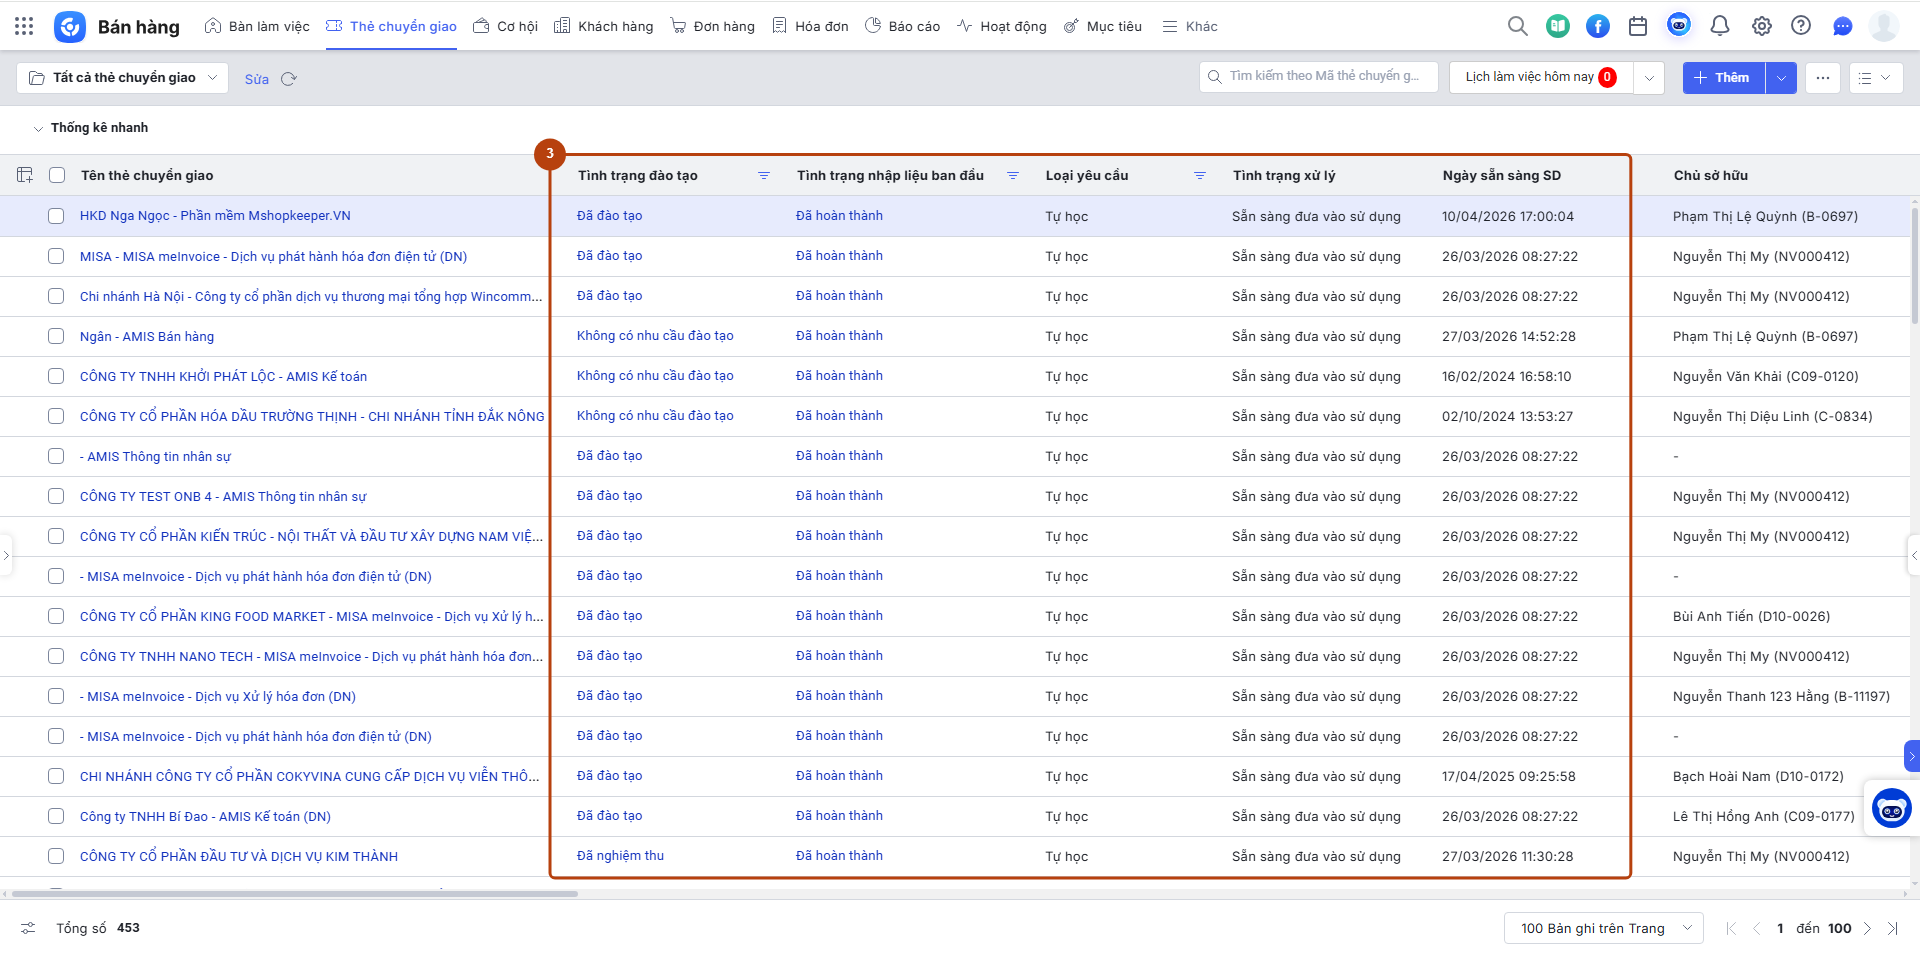Open notifications bell
Screen dimensions: 1920x955
click(x=1720, y=26)
